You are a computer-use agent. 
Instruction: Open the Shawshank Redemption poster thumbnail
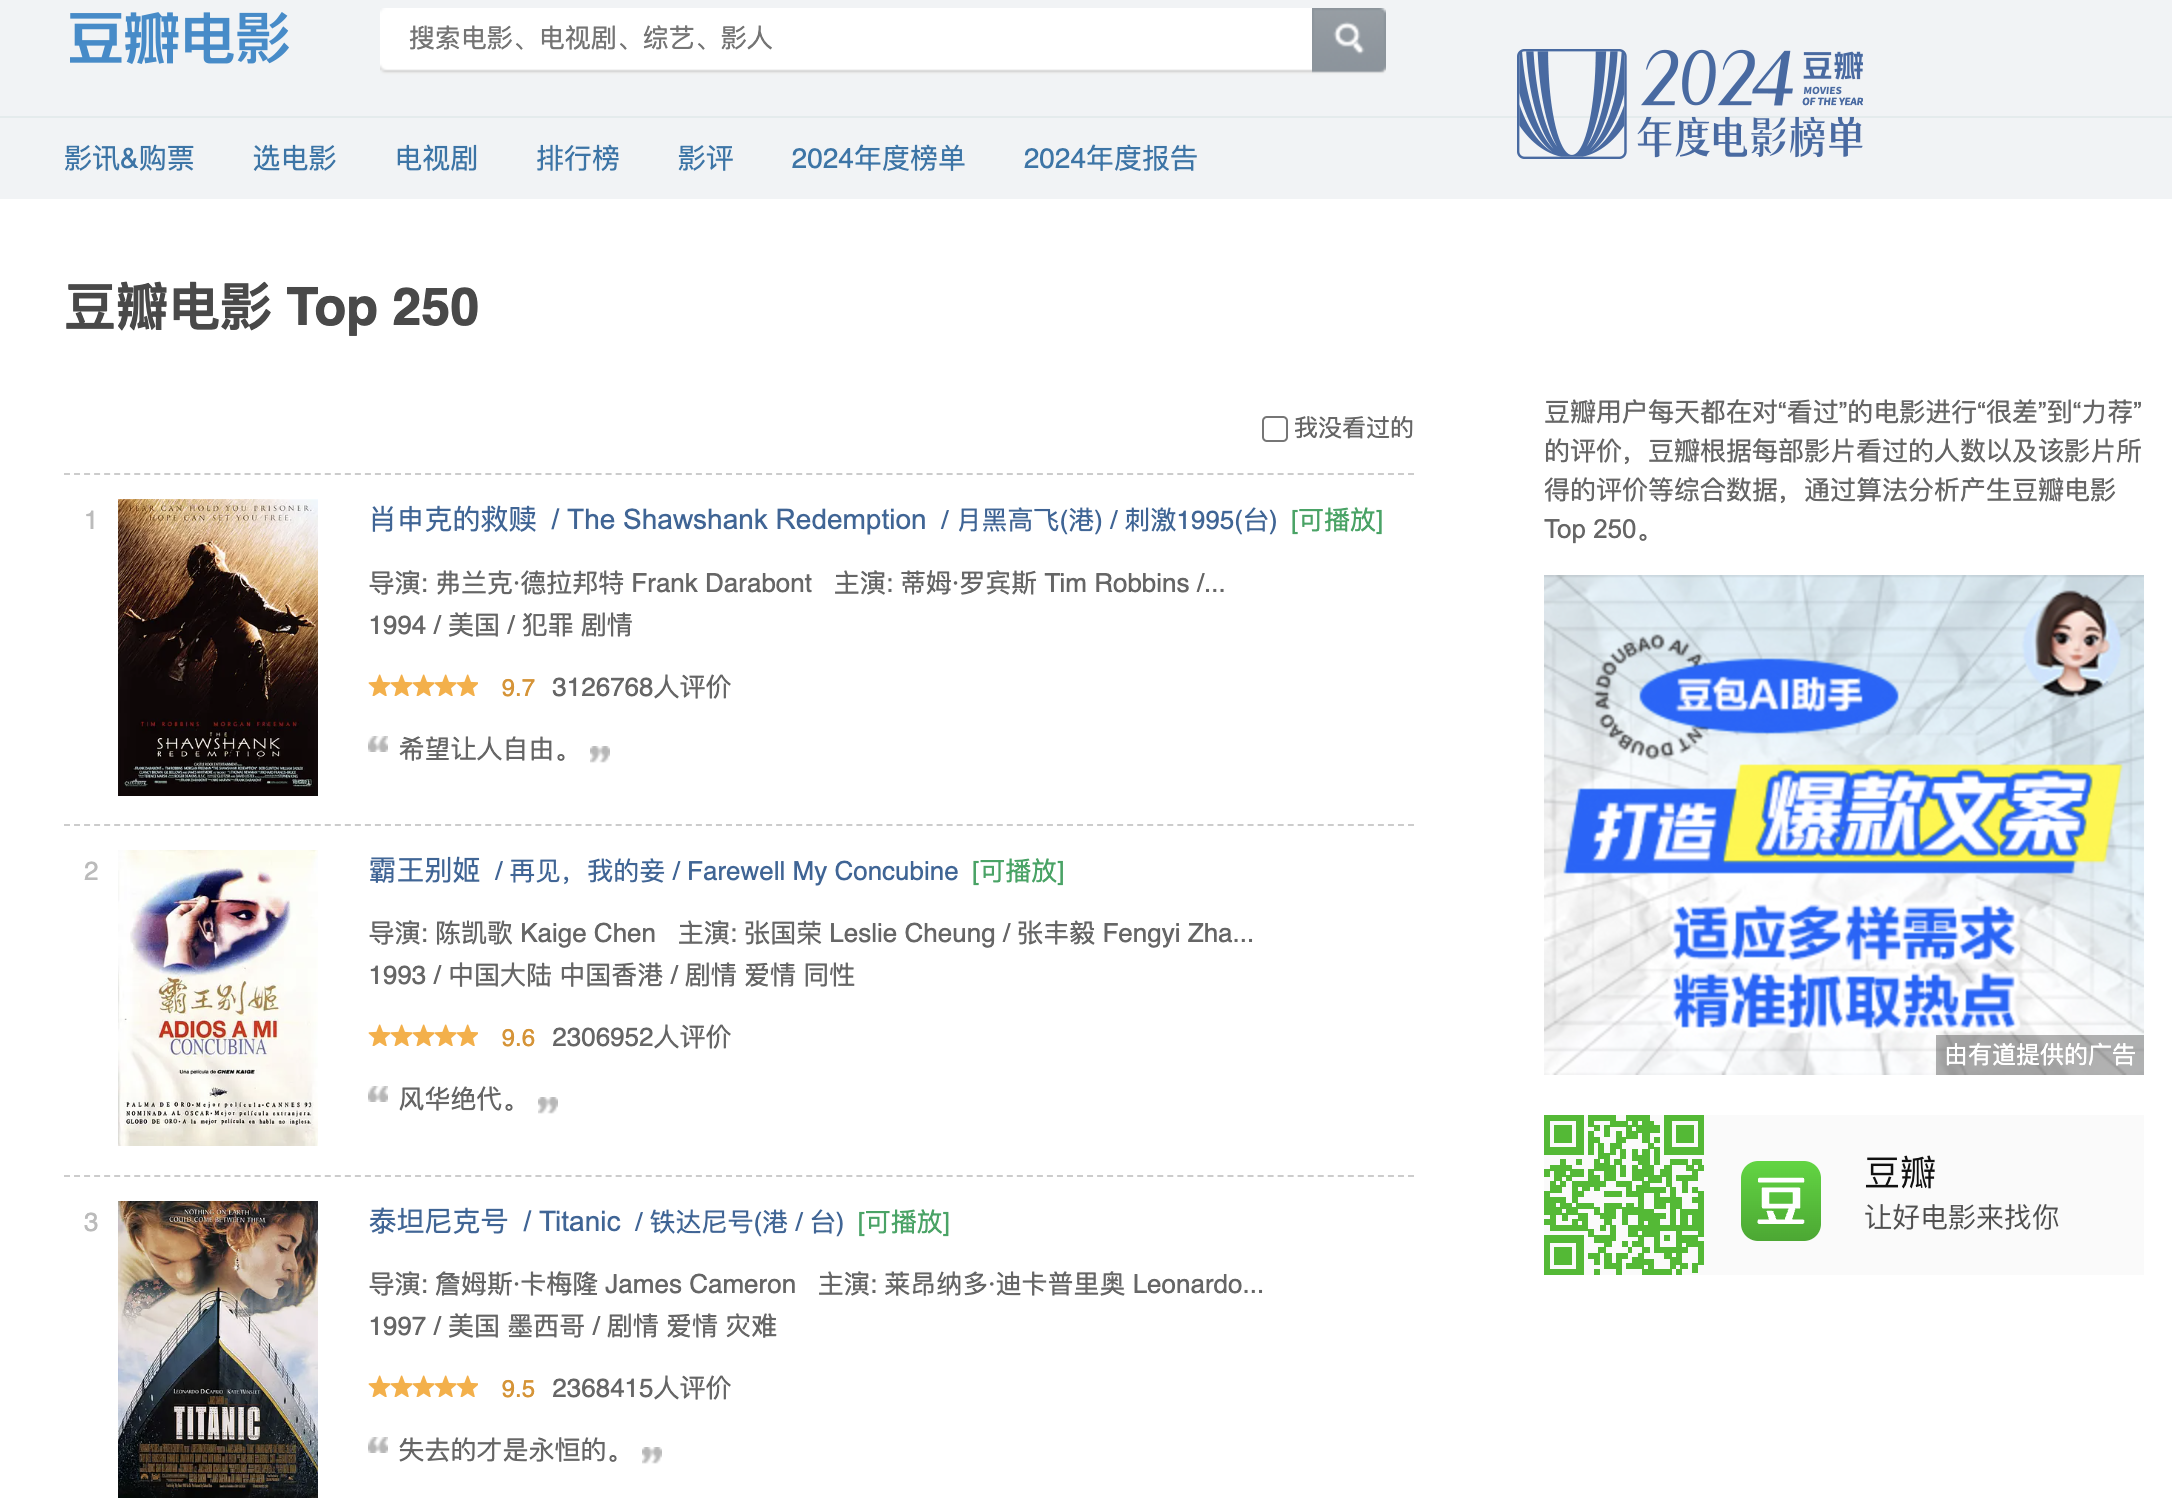pos(218,647)
